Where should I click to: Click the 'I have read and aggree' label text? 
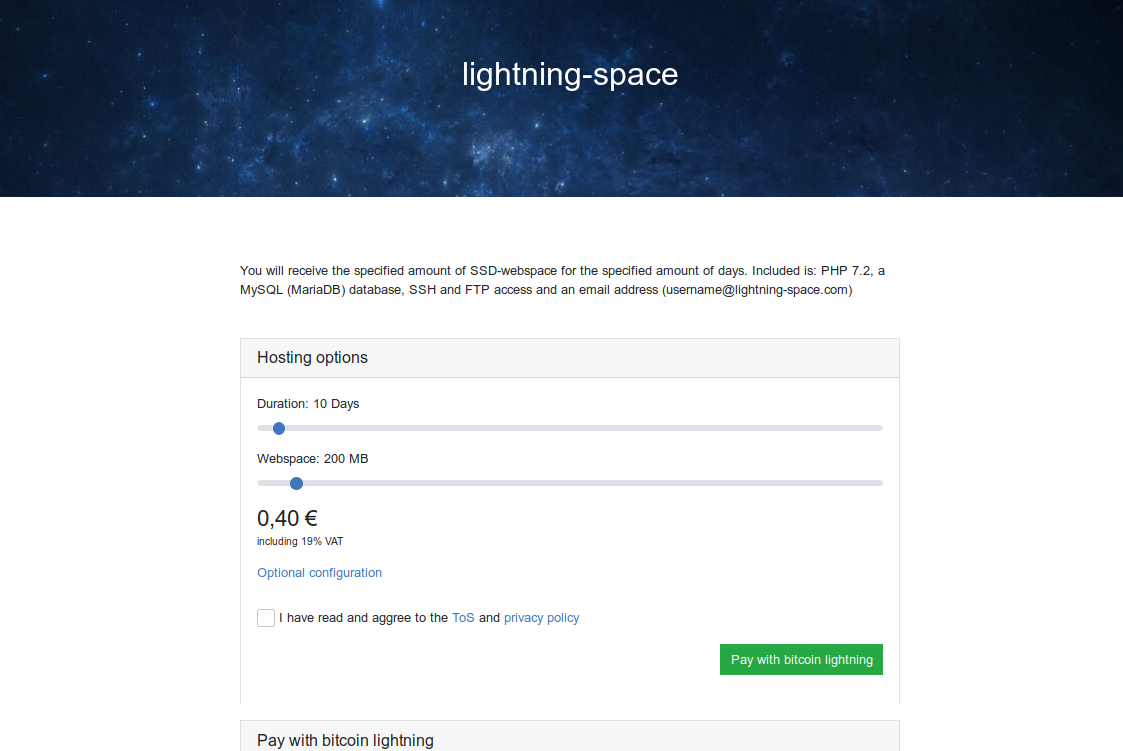[x=363, y=618]
